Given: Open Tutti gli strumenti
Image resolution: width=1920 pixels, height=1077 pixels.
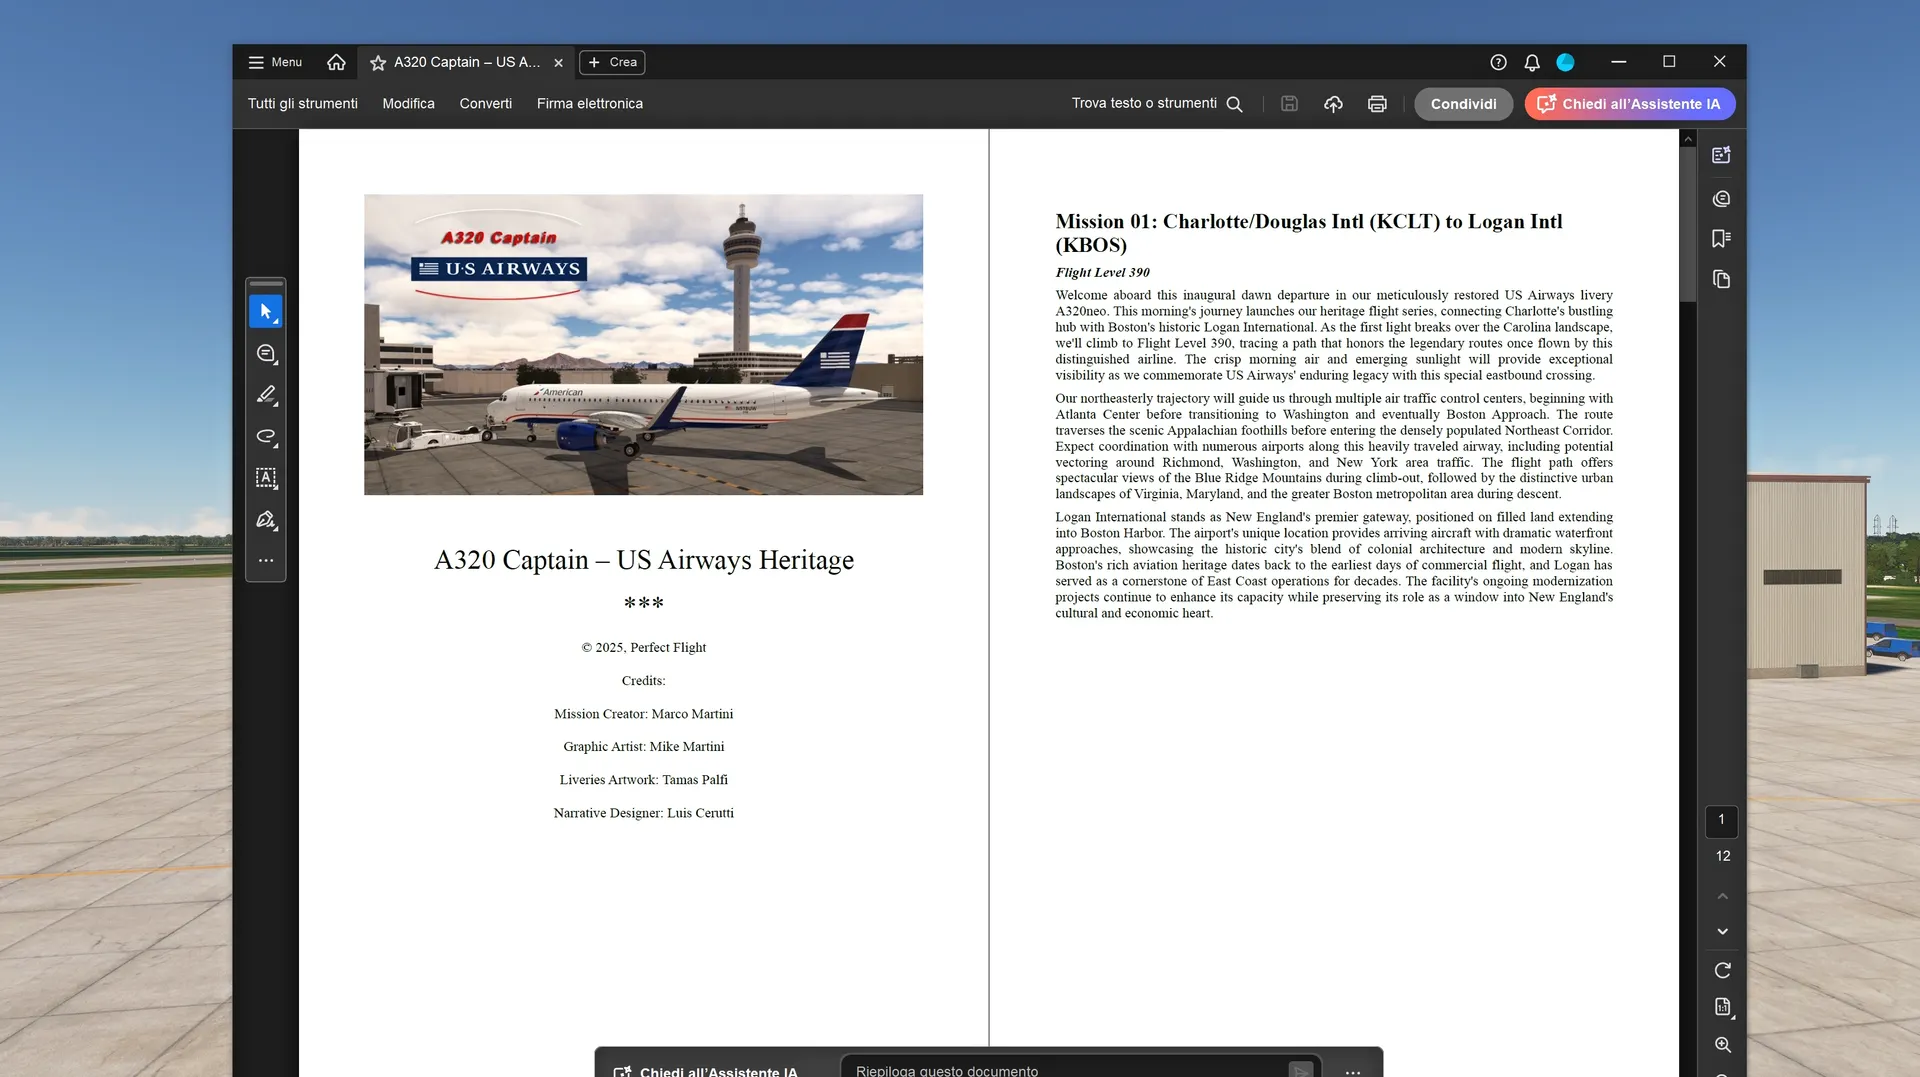Looking at the screenshot, I should pos(303,104).
